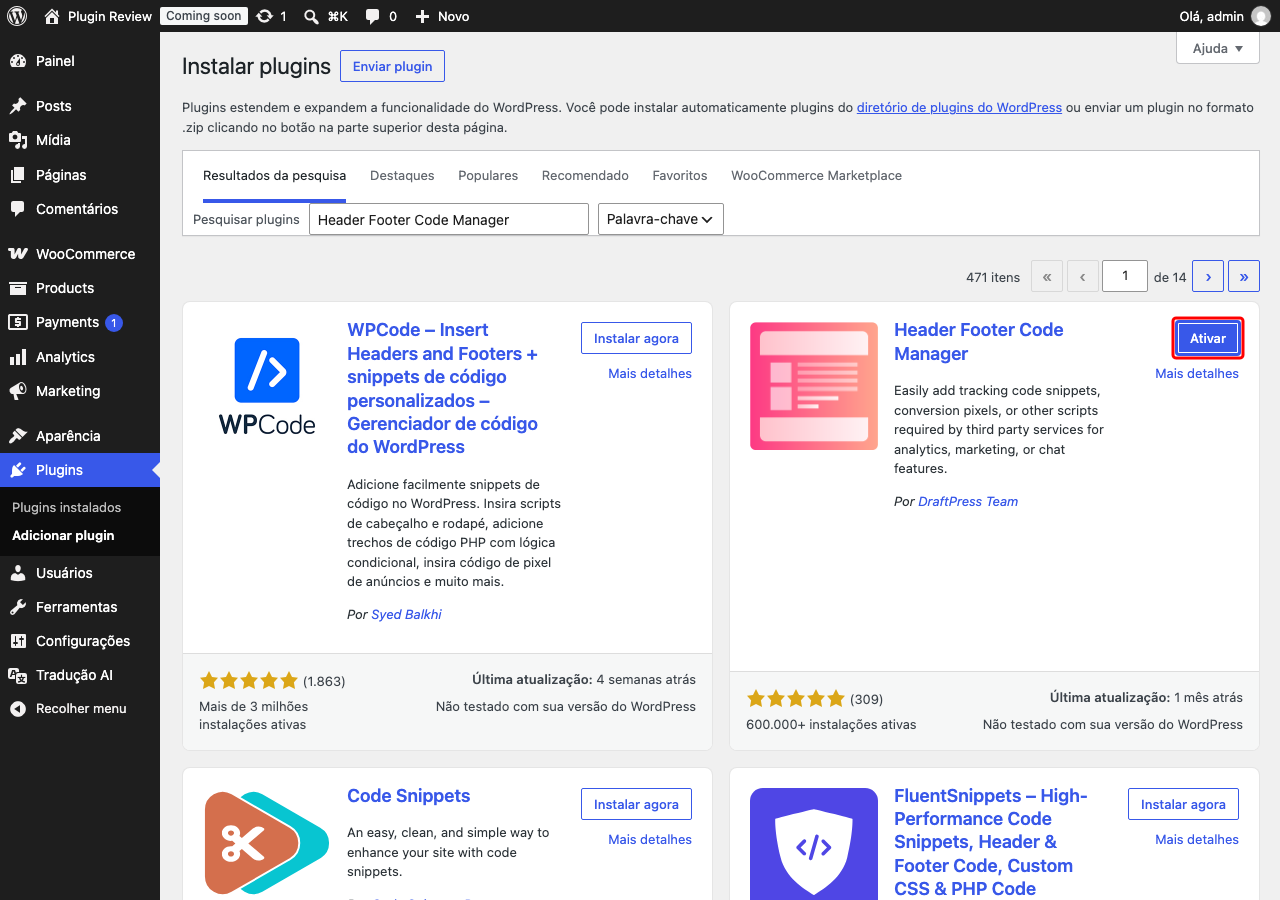Switch to the Recomendado tab

coord(585,175)
